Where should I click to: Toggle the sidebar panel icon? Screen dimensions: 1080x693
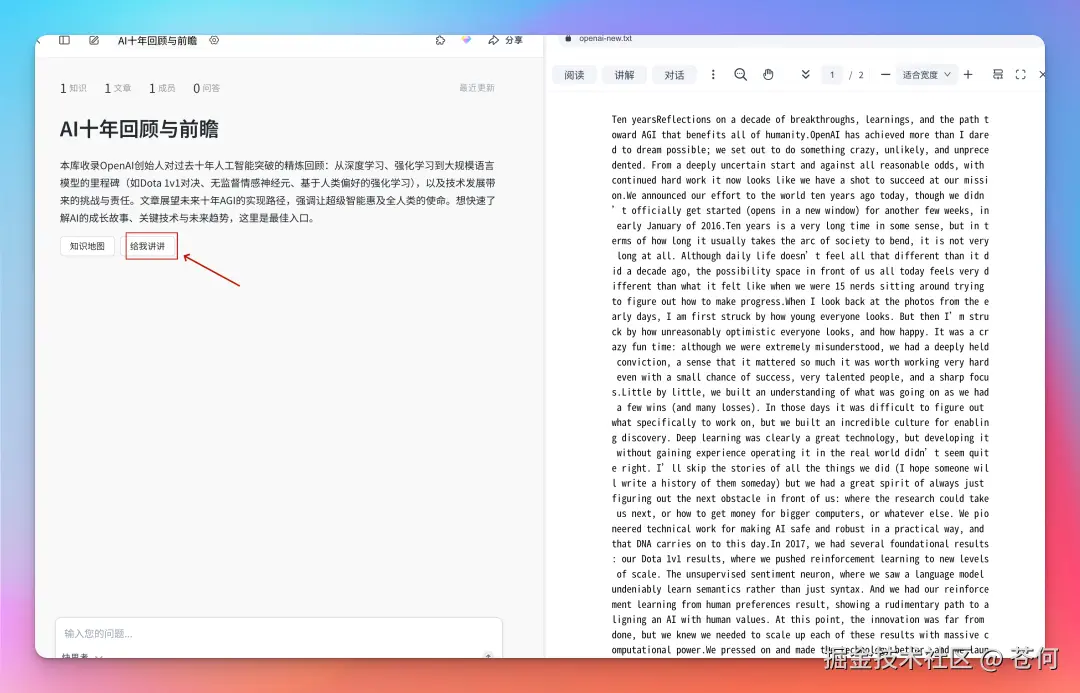(x=64, y=41)
